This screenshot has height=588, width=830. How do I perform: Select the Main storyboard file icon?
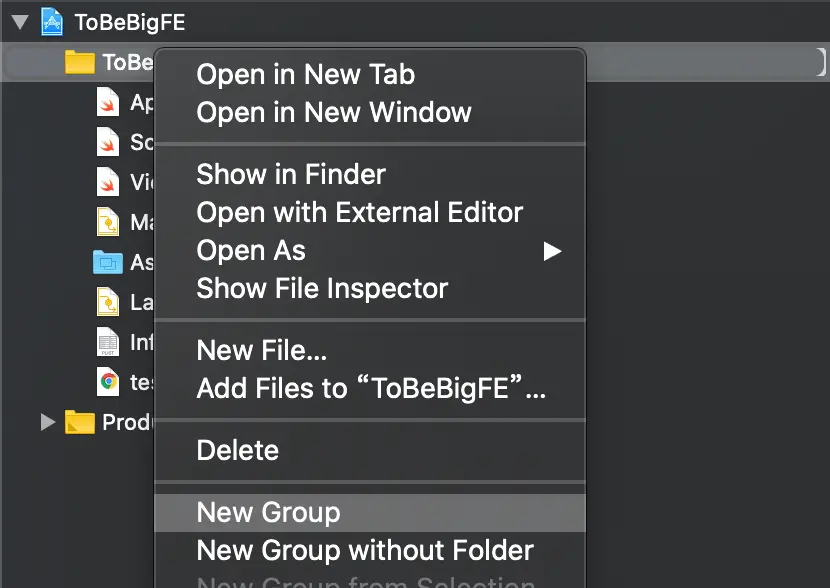(x=108, y=221)
